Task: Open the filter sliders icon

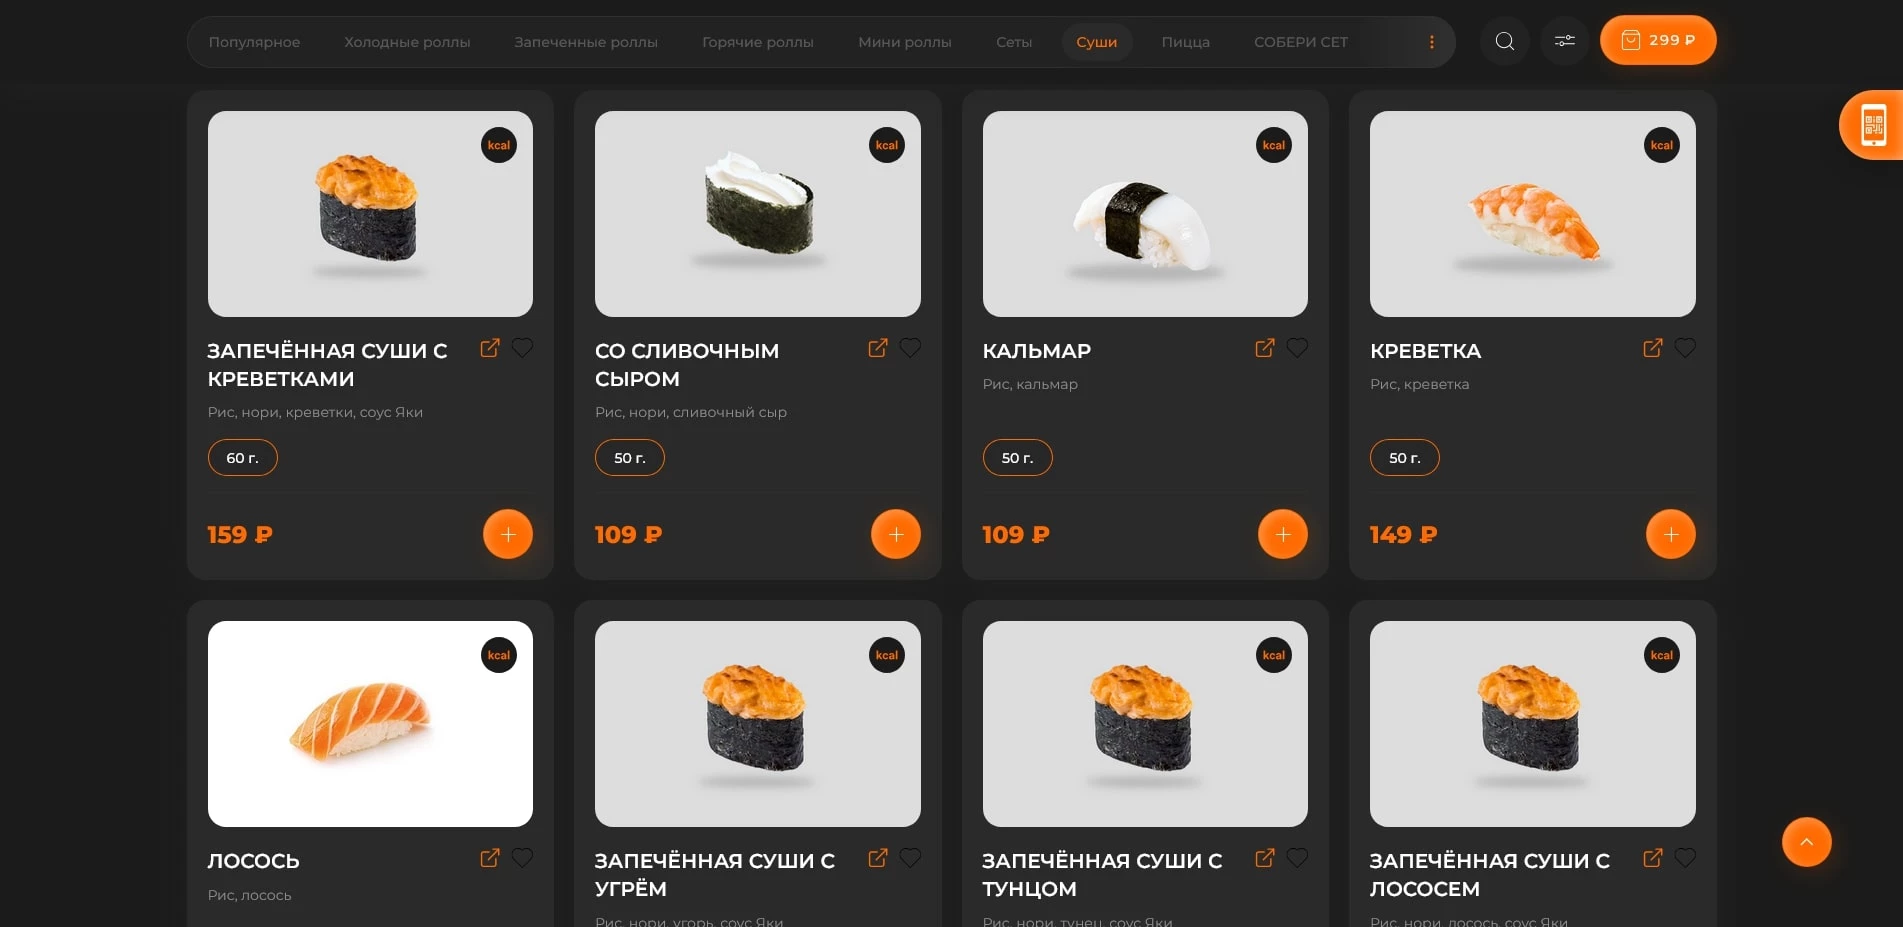Action: point(1564,41)
